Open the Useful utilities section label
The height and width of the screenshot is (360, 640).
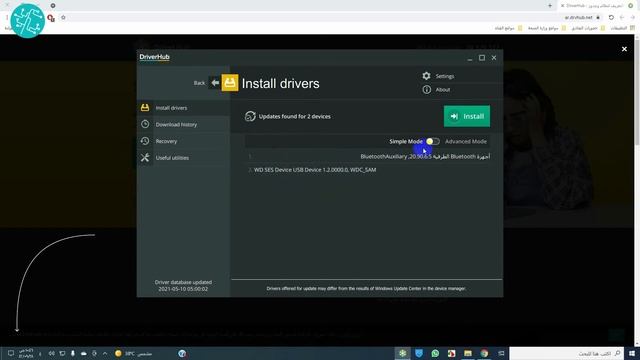172,158
